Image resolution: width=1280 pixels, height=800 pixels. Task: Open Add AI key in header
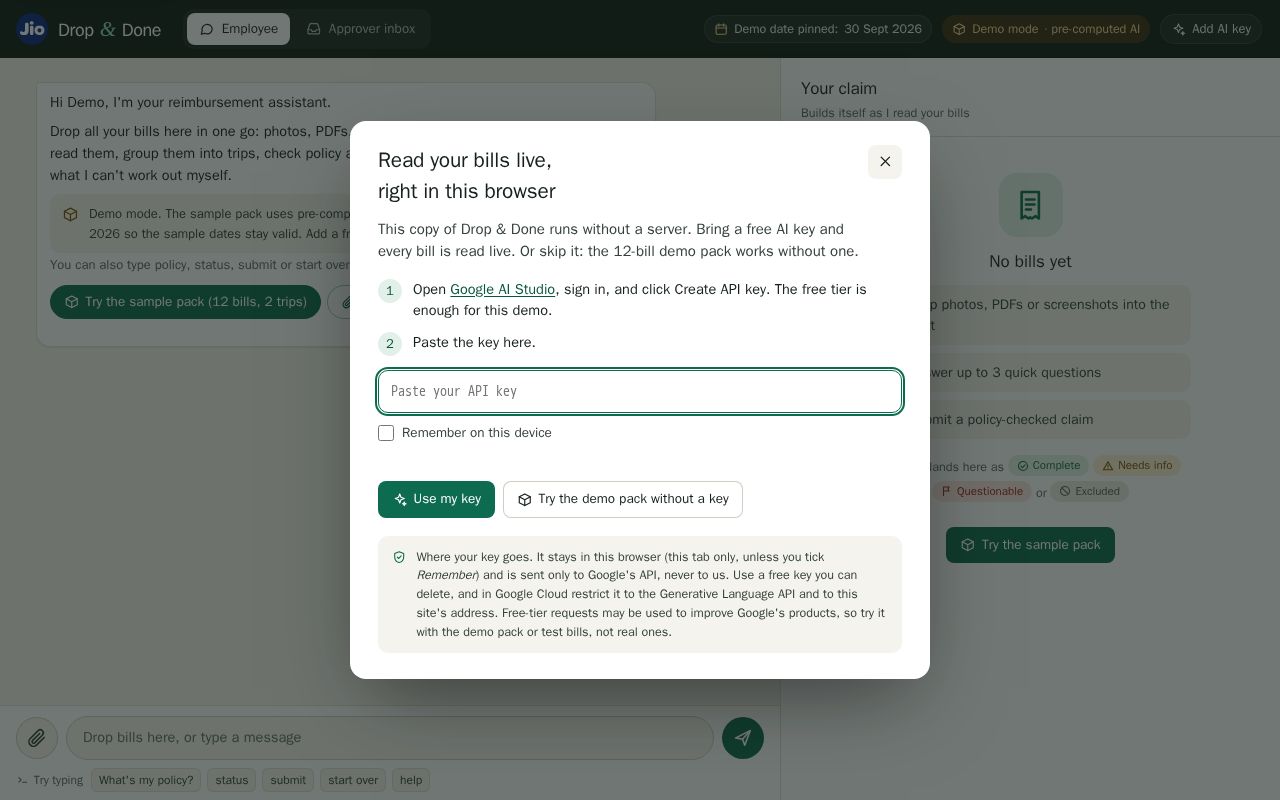coord(1211,29)
